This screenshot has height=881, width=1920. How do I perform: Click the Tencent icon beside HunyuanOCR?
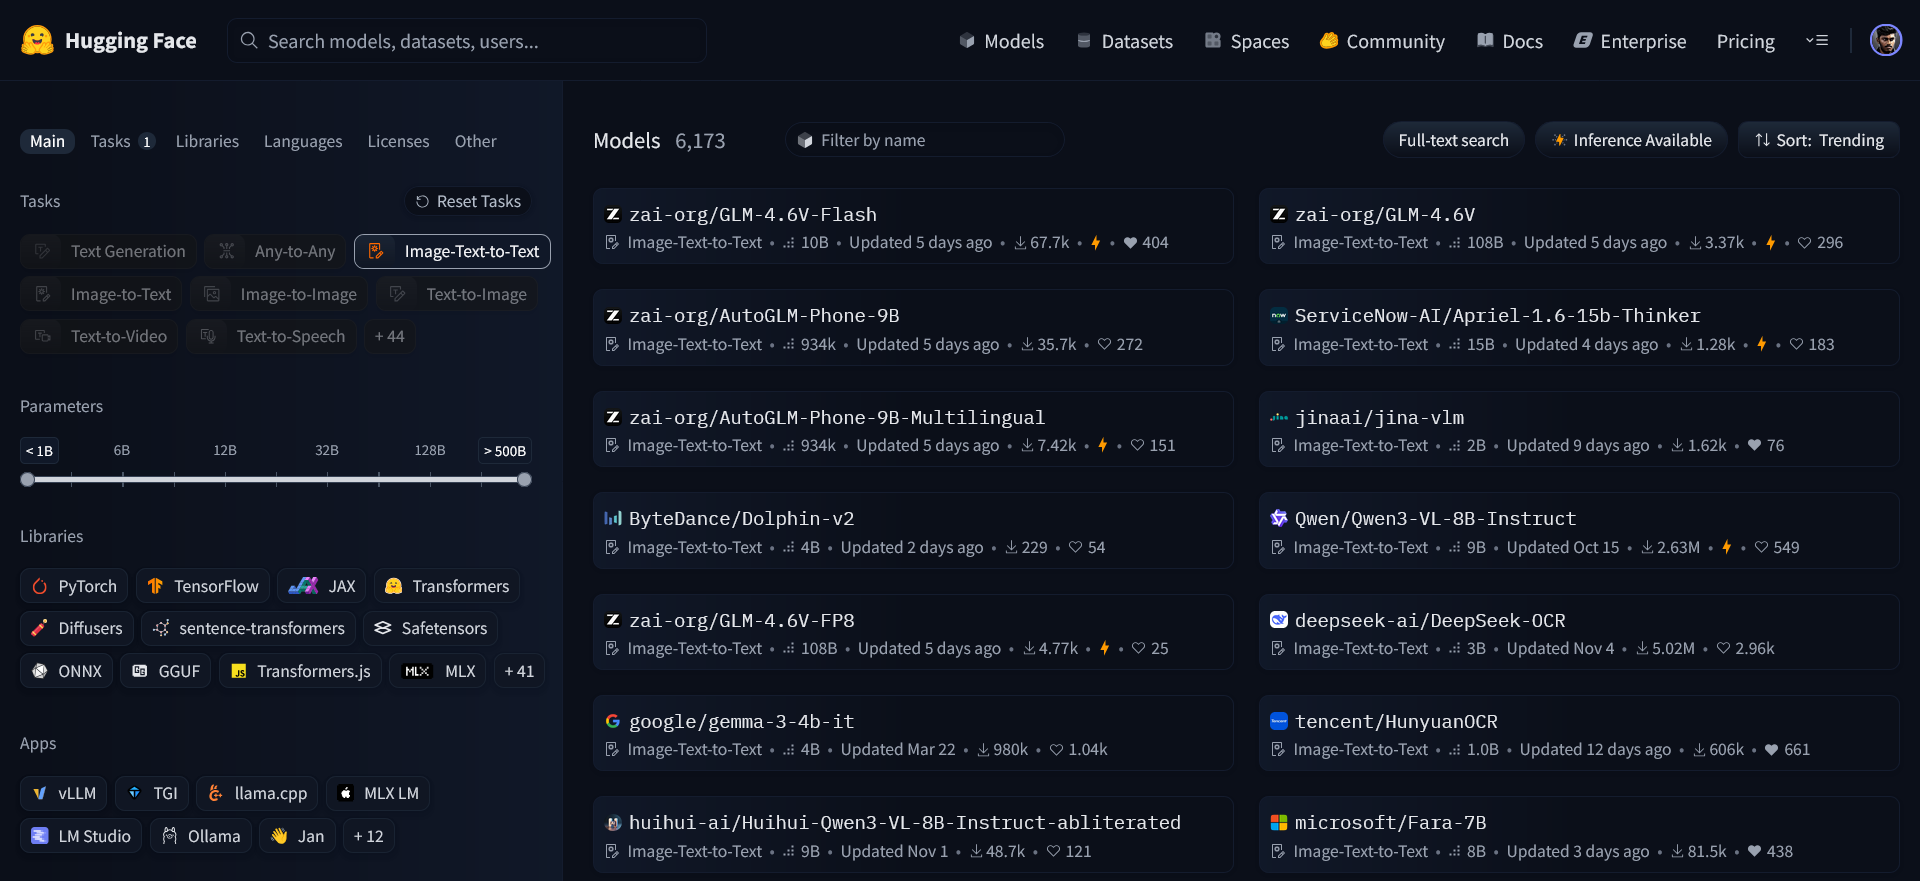[x=1278, y=721]
